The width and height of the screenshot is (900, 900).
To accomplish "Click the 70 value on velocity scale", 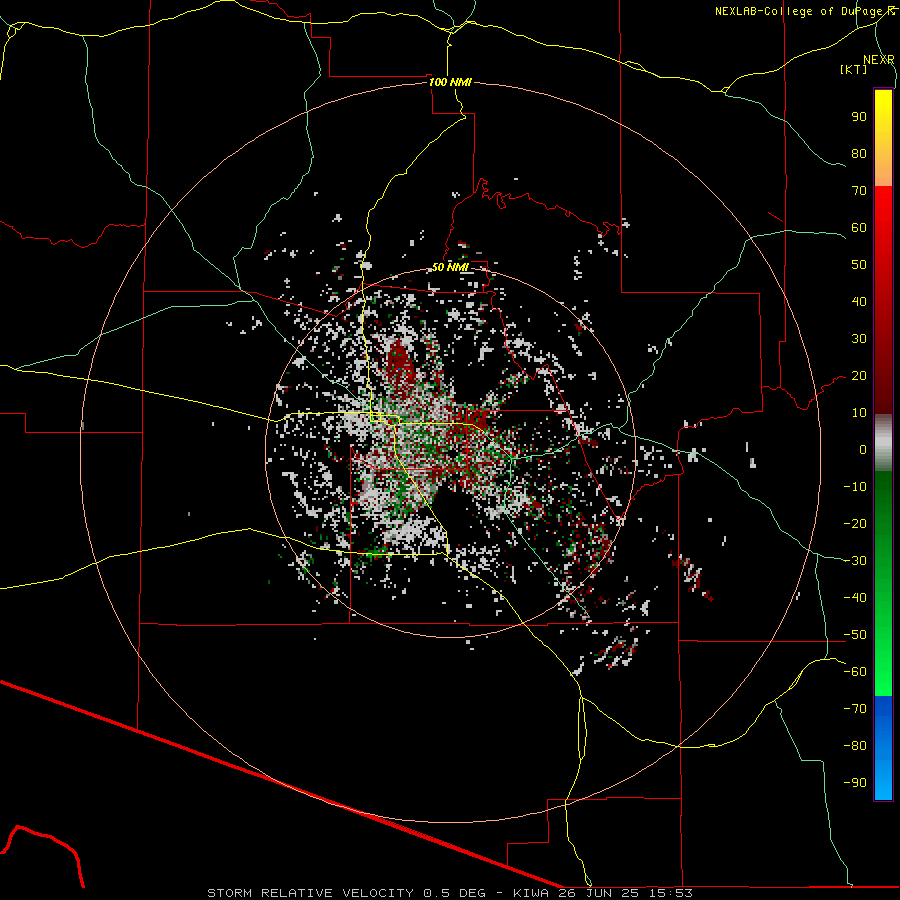I will 859,191.
